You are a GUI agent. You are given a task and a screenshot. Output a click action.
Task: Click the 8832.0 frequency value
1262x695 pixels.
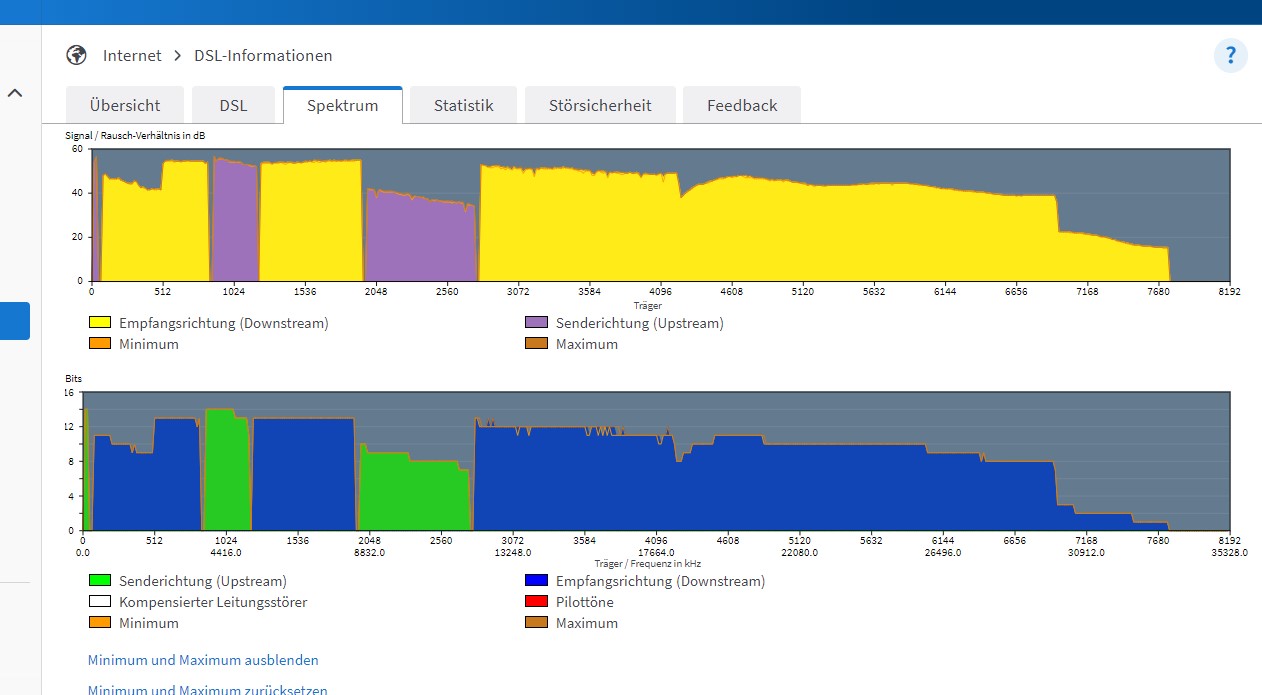369,552
